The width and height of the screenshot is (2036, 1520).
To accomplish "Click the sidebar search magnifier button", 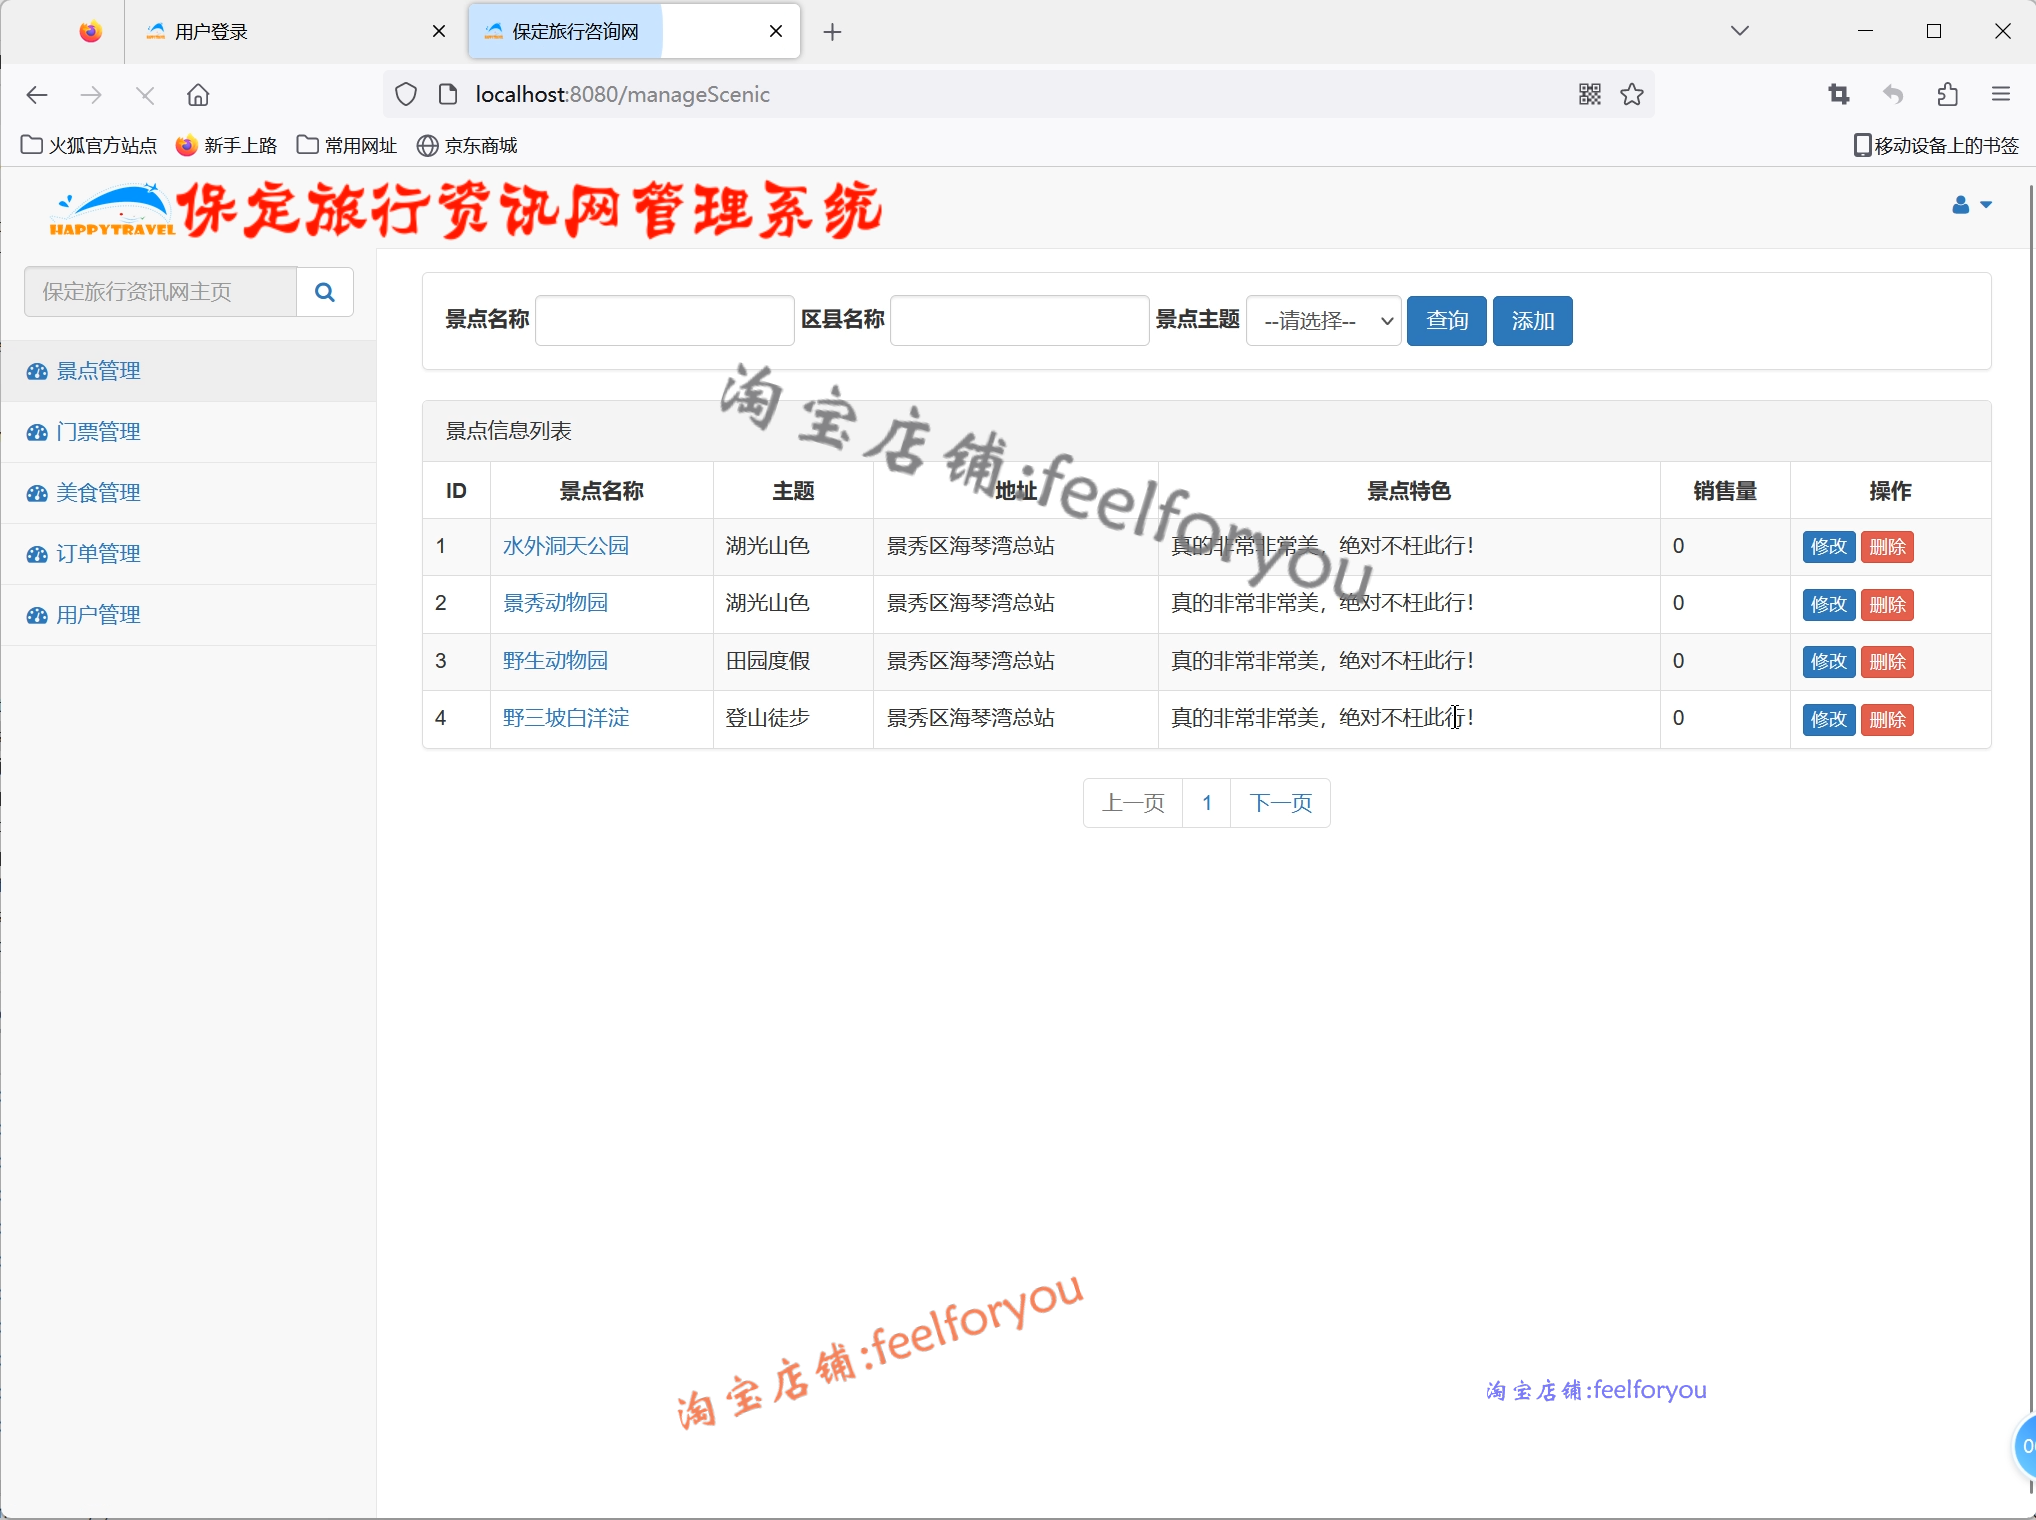I will tap(325, 292).
